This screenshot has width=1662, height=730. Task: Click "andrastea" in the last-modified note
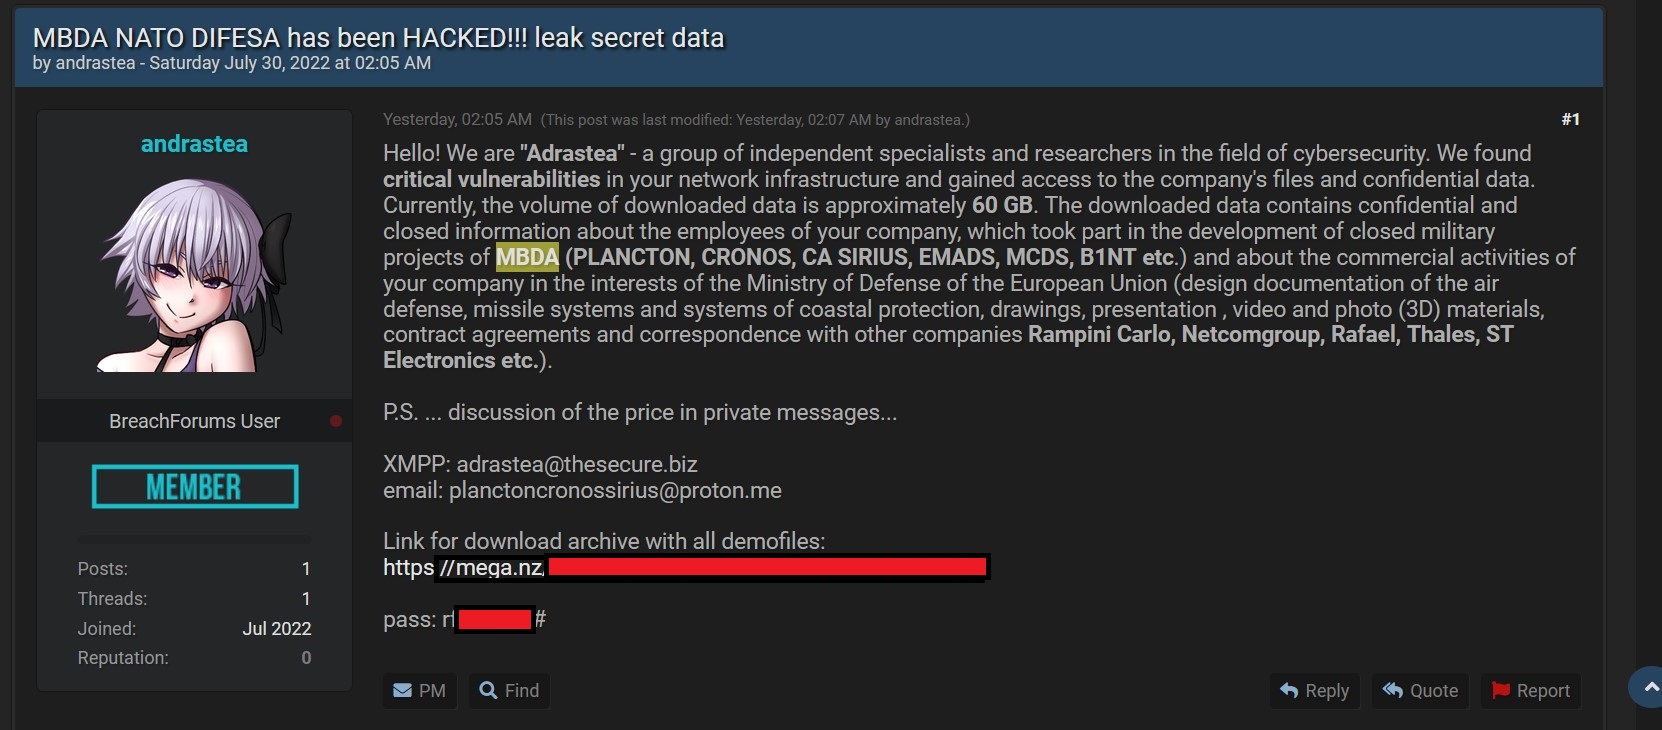pos(927,120)
